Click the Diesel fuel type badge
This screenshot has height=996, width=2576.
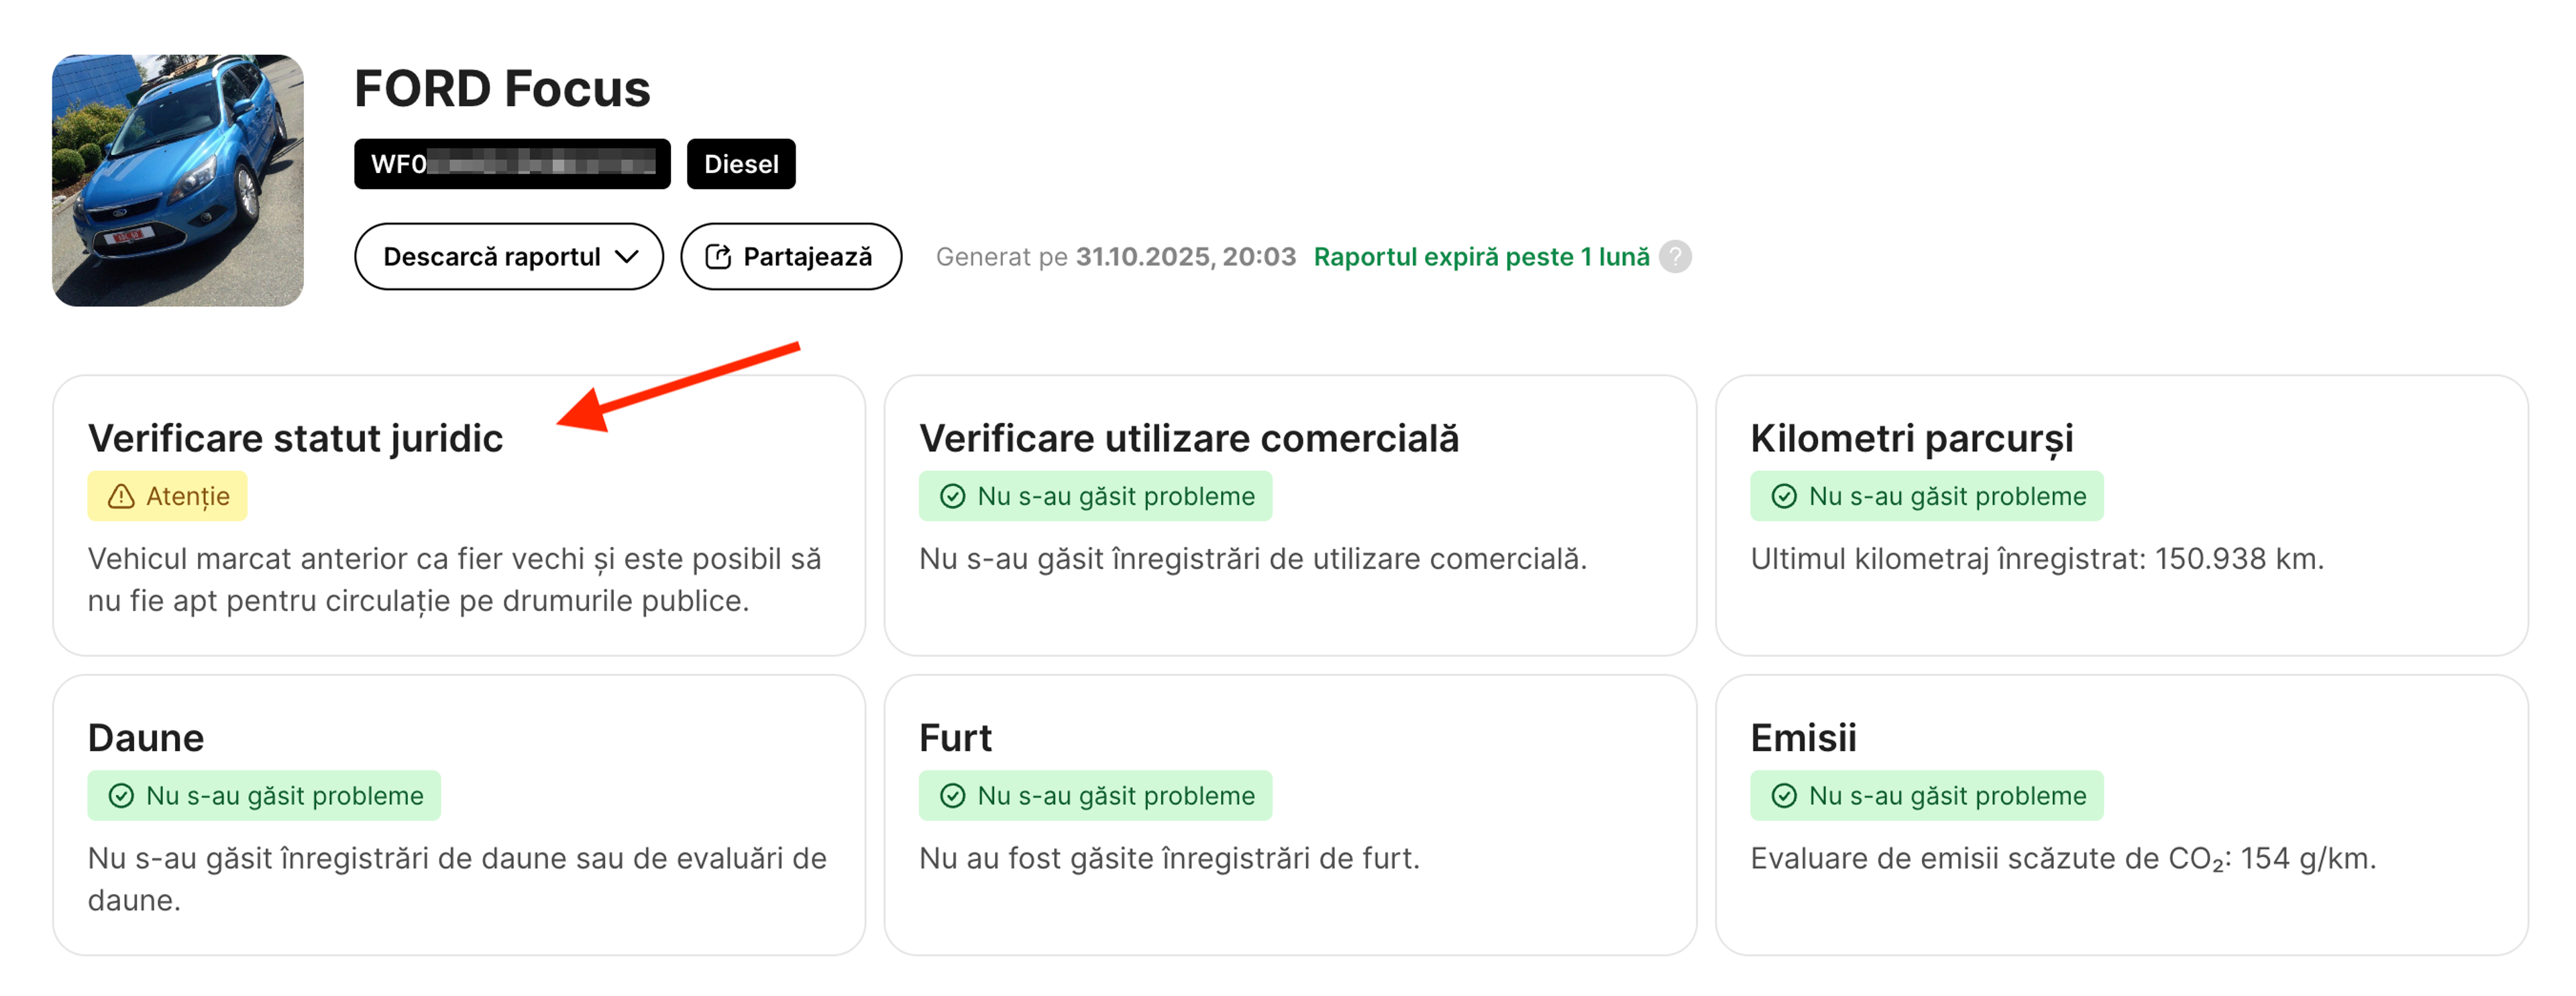tap(740, 163)
